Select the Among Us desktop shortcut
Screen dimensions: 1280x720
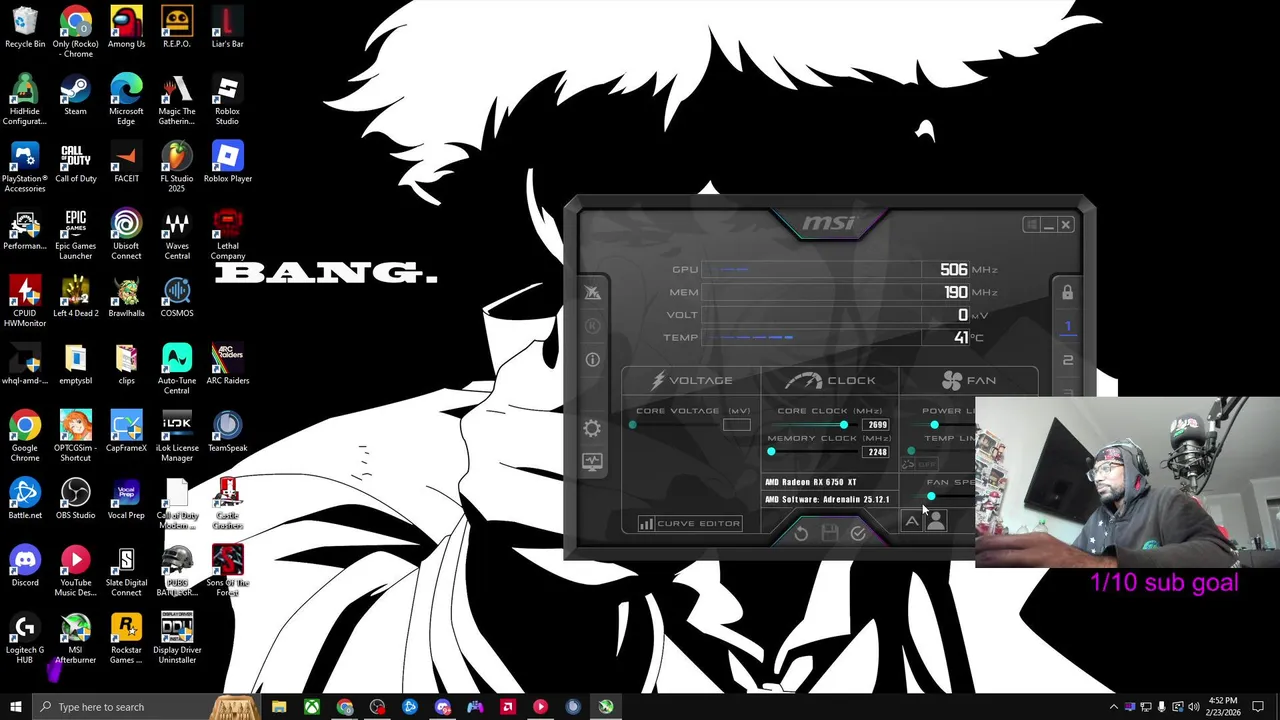126,29
